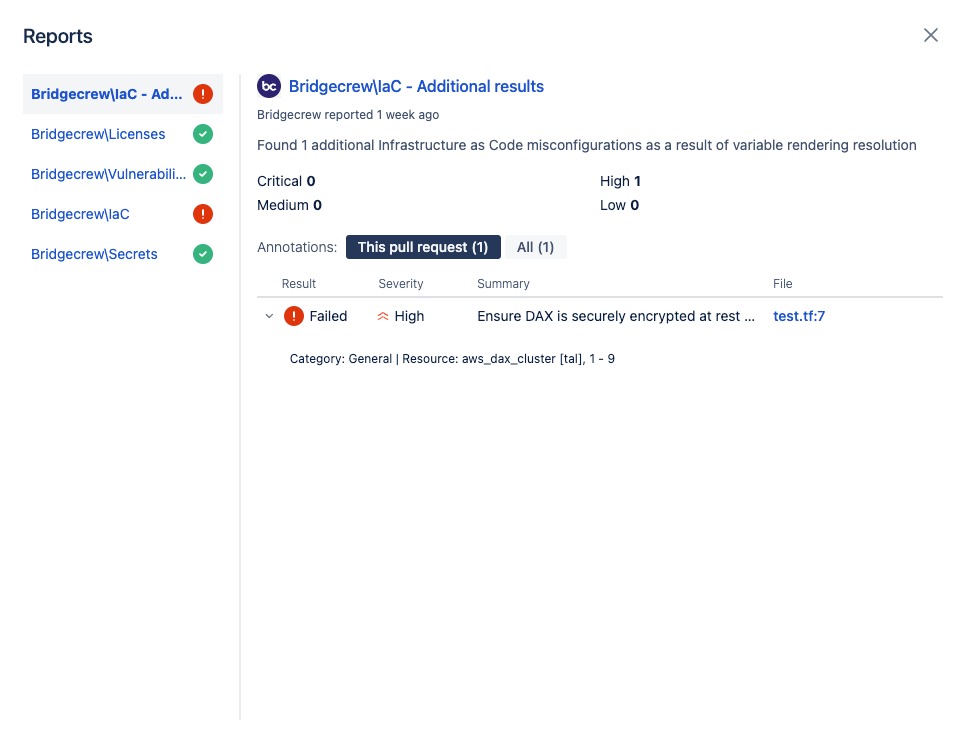Click the Medium 0 count
This screenshot has width=965, height=751.
[x=289, y=205]
